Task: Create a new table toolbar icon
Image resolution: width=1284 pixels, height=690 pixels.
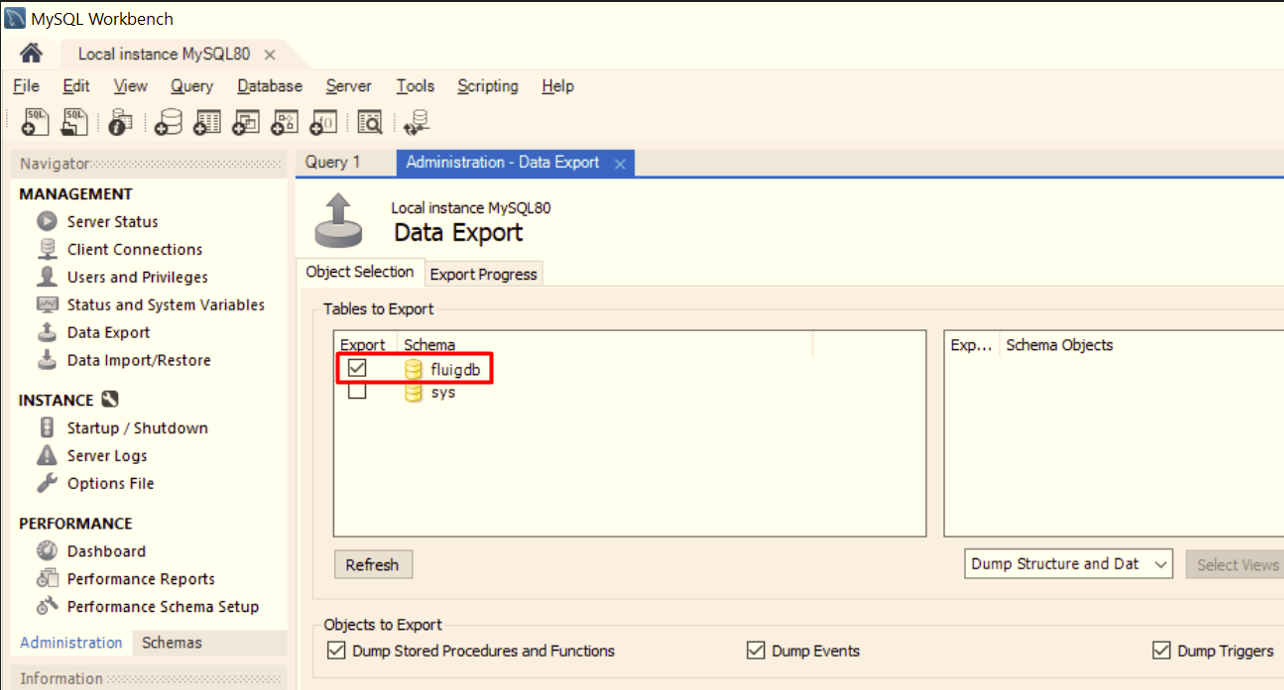Action: point(206,122)
